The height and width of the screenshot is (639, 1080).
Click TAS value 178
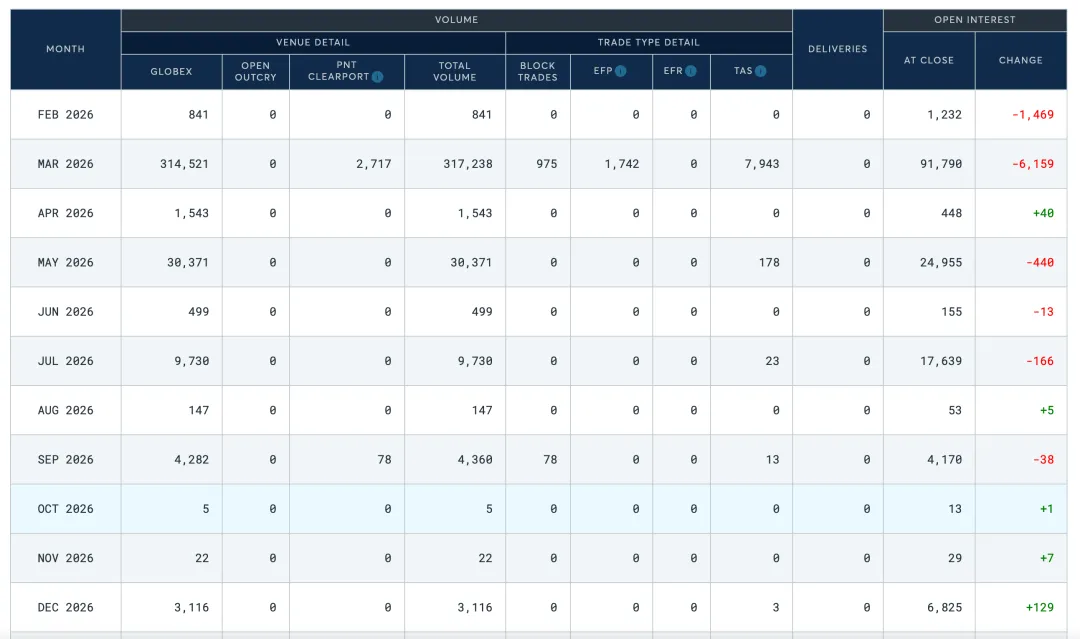769,262
